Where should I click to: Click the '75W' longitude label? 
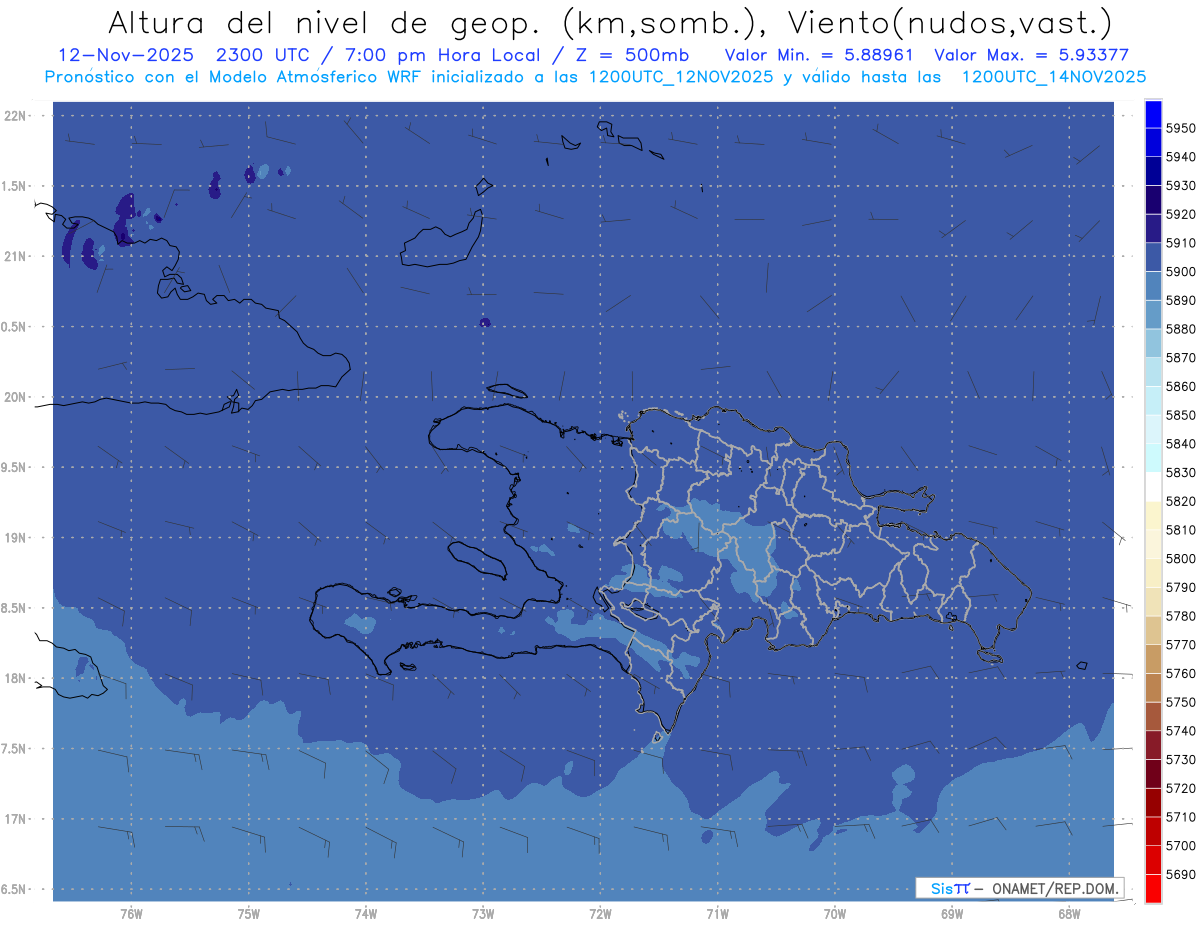pos(248,914)
